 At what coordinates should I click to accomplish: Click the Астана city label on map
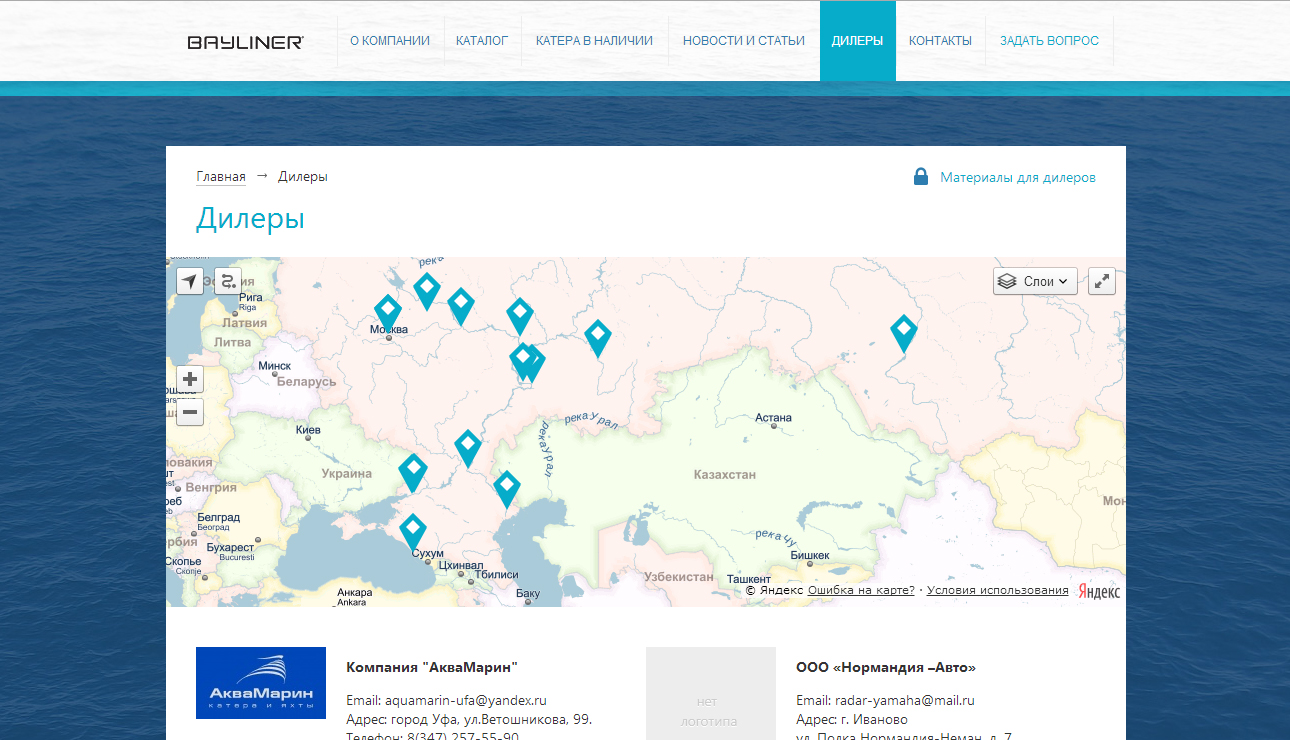[774, 418]
